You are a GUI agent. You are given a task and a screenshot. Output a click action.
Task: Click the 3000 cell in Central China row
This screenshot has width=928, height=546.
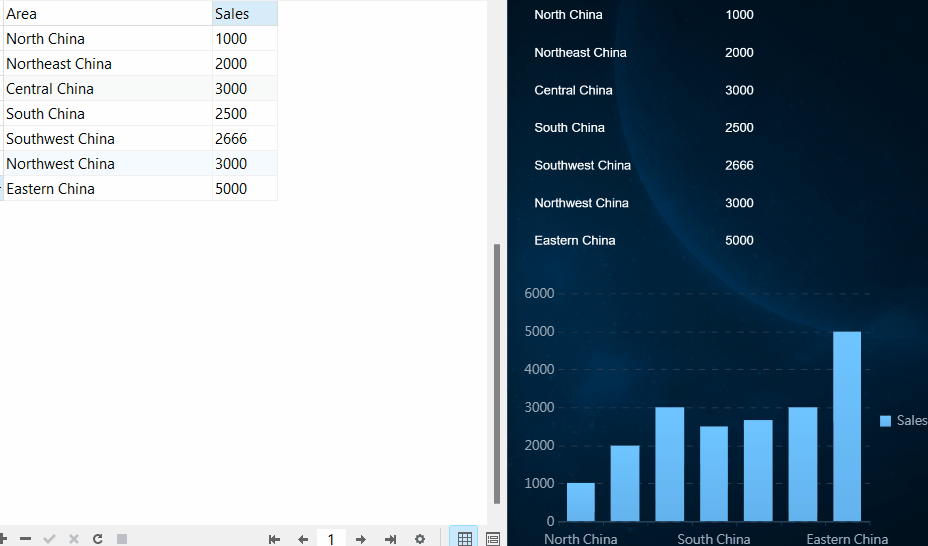(244, 88)
